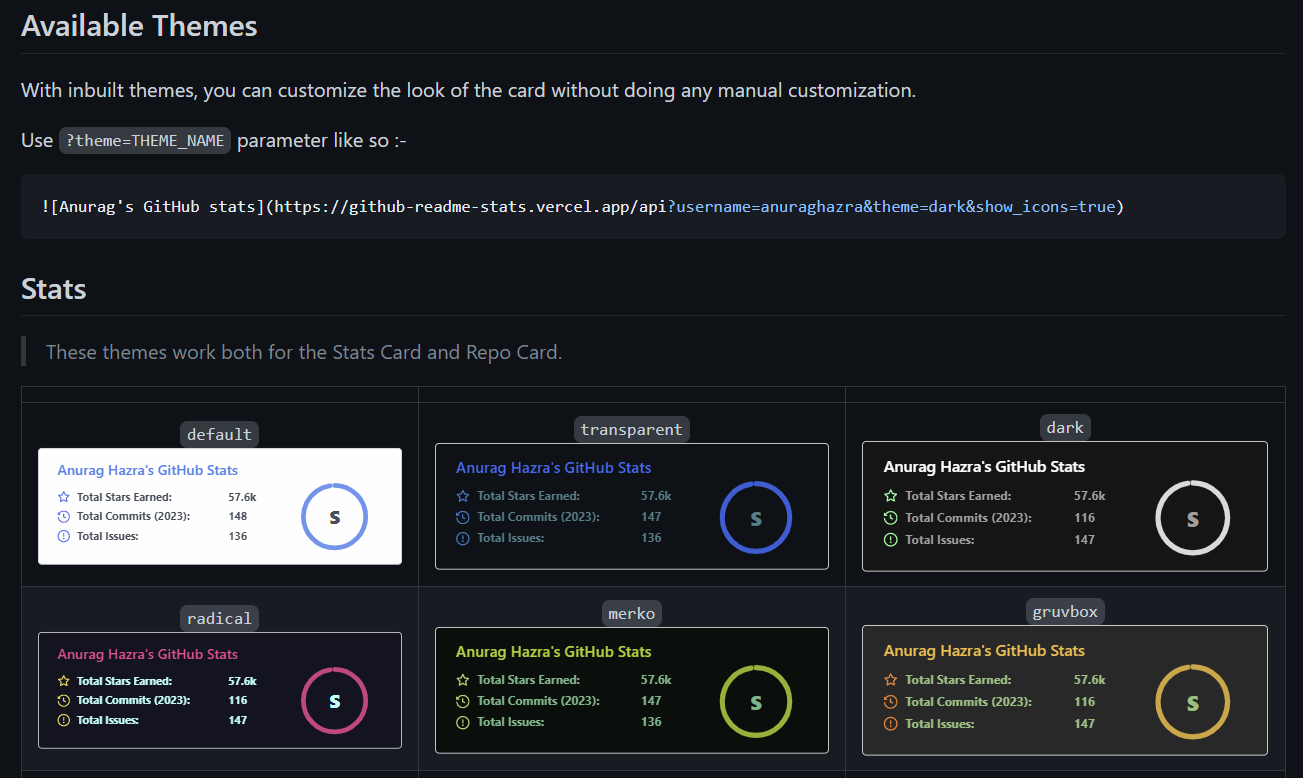Click the star icon in merko card
This screenshot has width=1303, height=778.
[462, 680]
